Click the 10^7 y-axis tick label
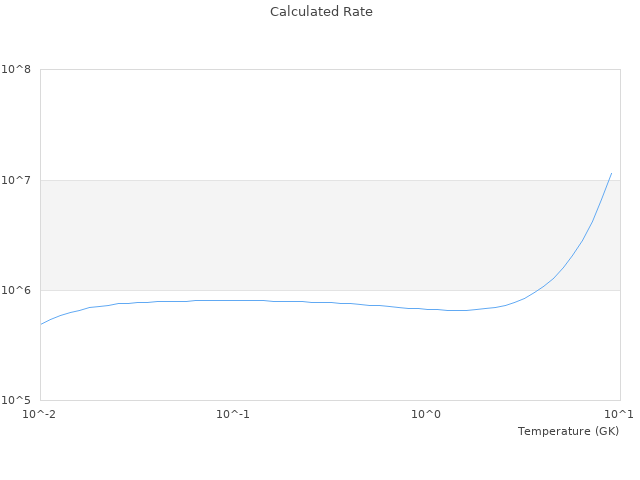Viewport: 640px width, 480px height. pos(16,180)
